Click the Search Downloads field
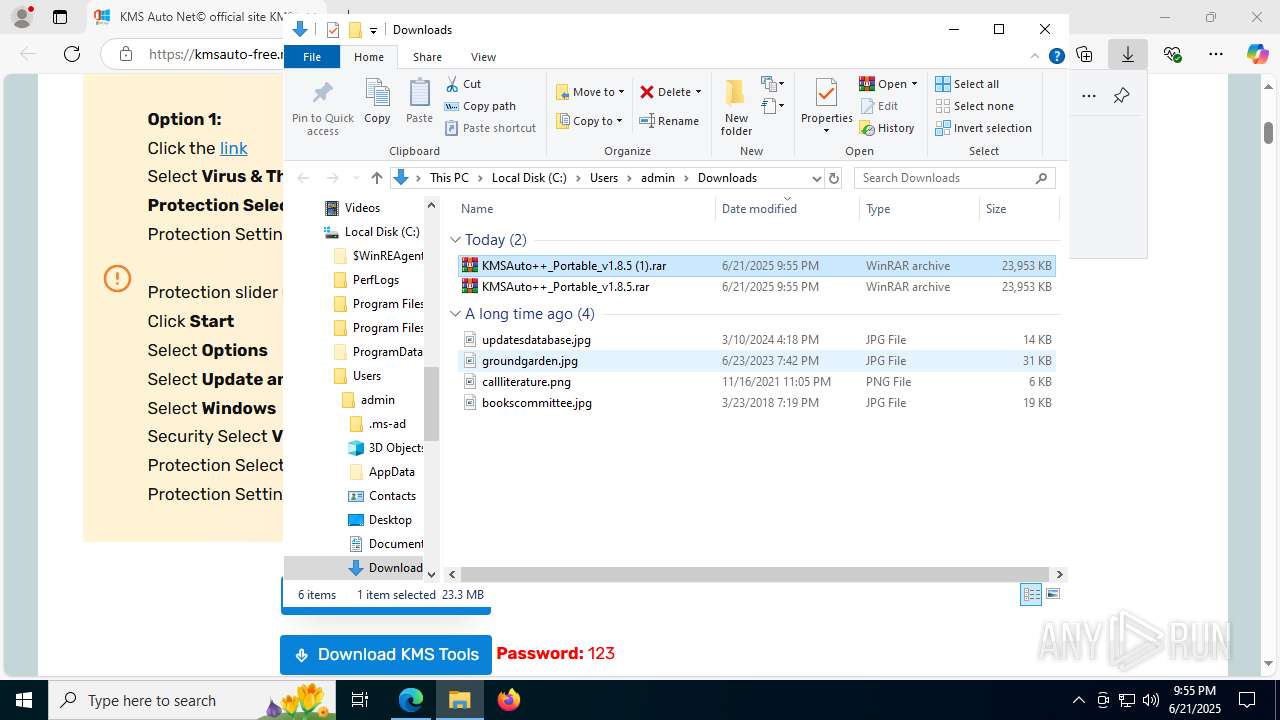Image resolution: width=1280 pixels, height=720 pixels. tap(954, 178)
